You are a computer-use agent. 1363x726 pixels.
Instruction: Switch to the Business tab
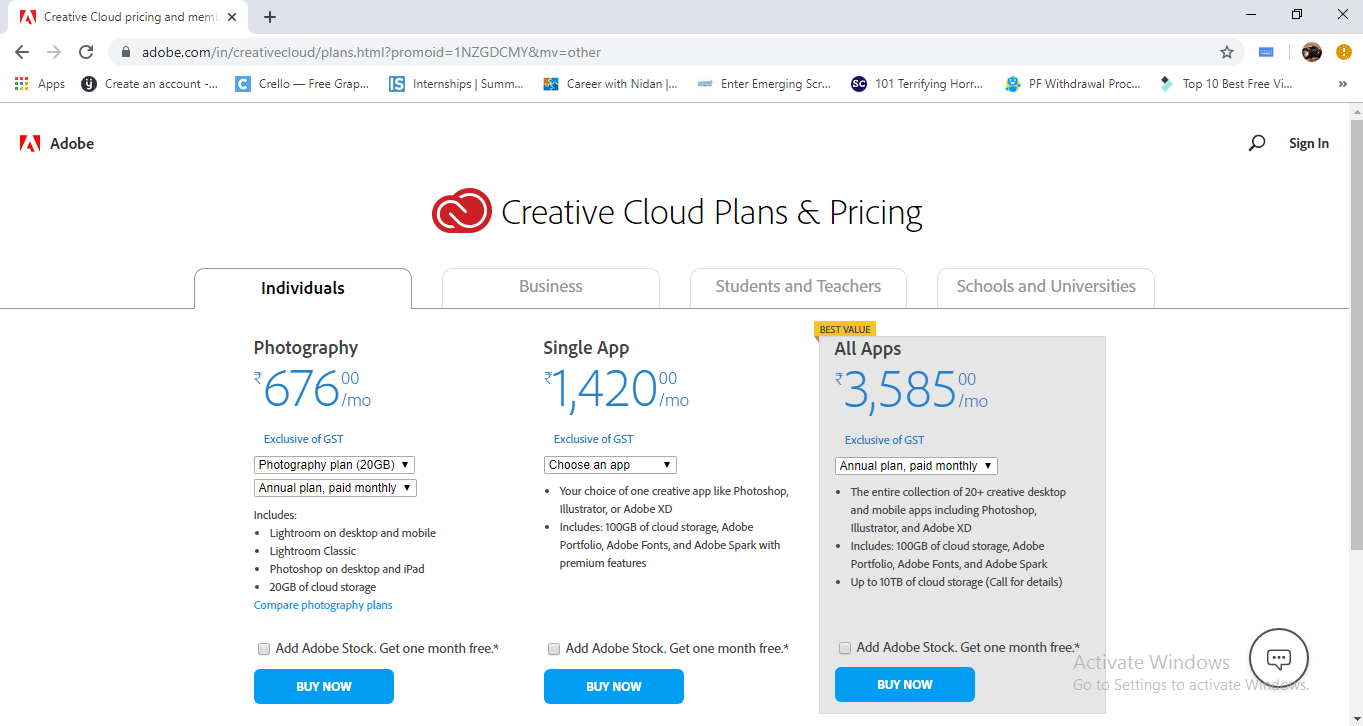click(550, 286)
